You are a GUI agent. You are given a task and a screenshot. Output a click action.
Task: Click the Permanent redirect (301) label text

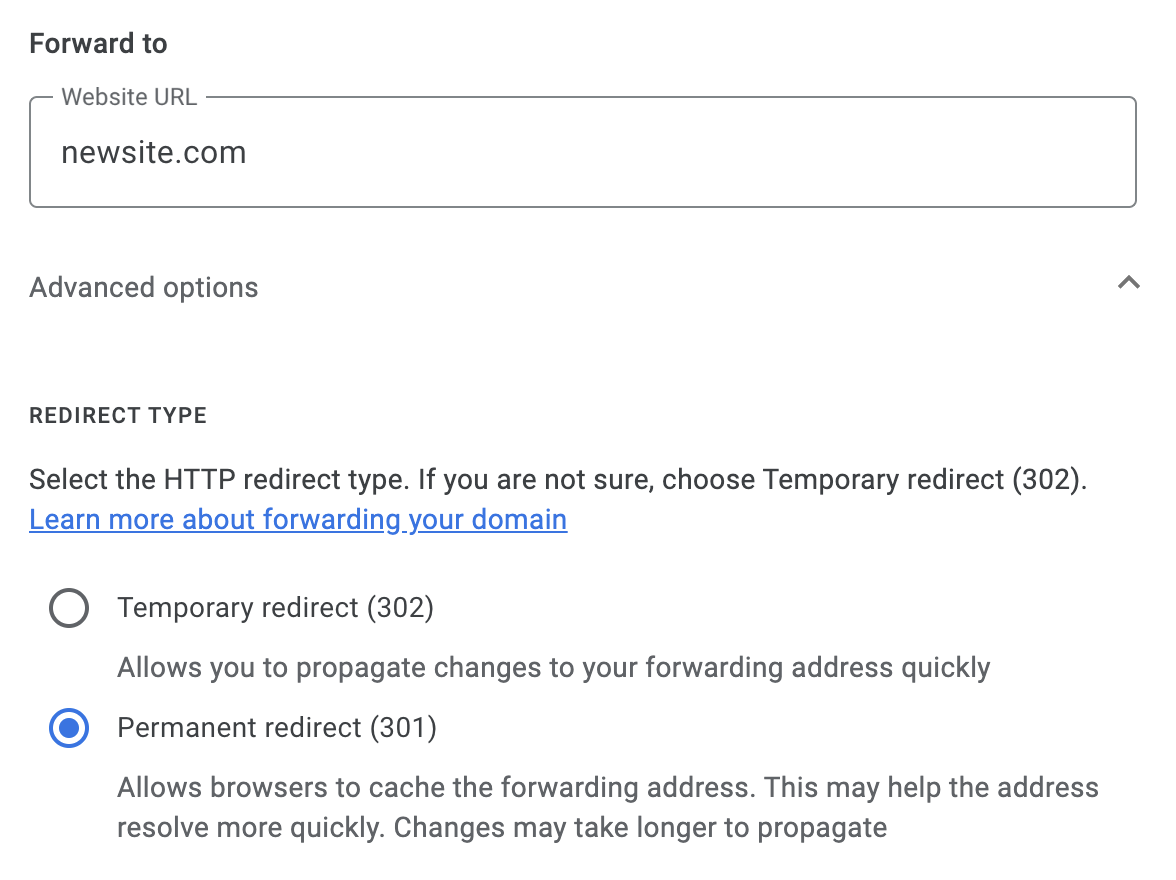pyautogui.click(x=276, y=728)
